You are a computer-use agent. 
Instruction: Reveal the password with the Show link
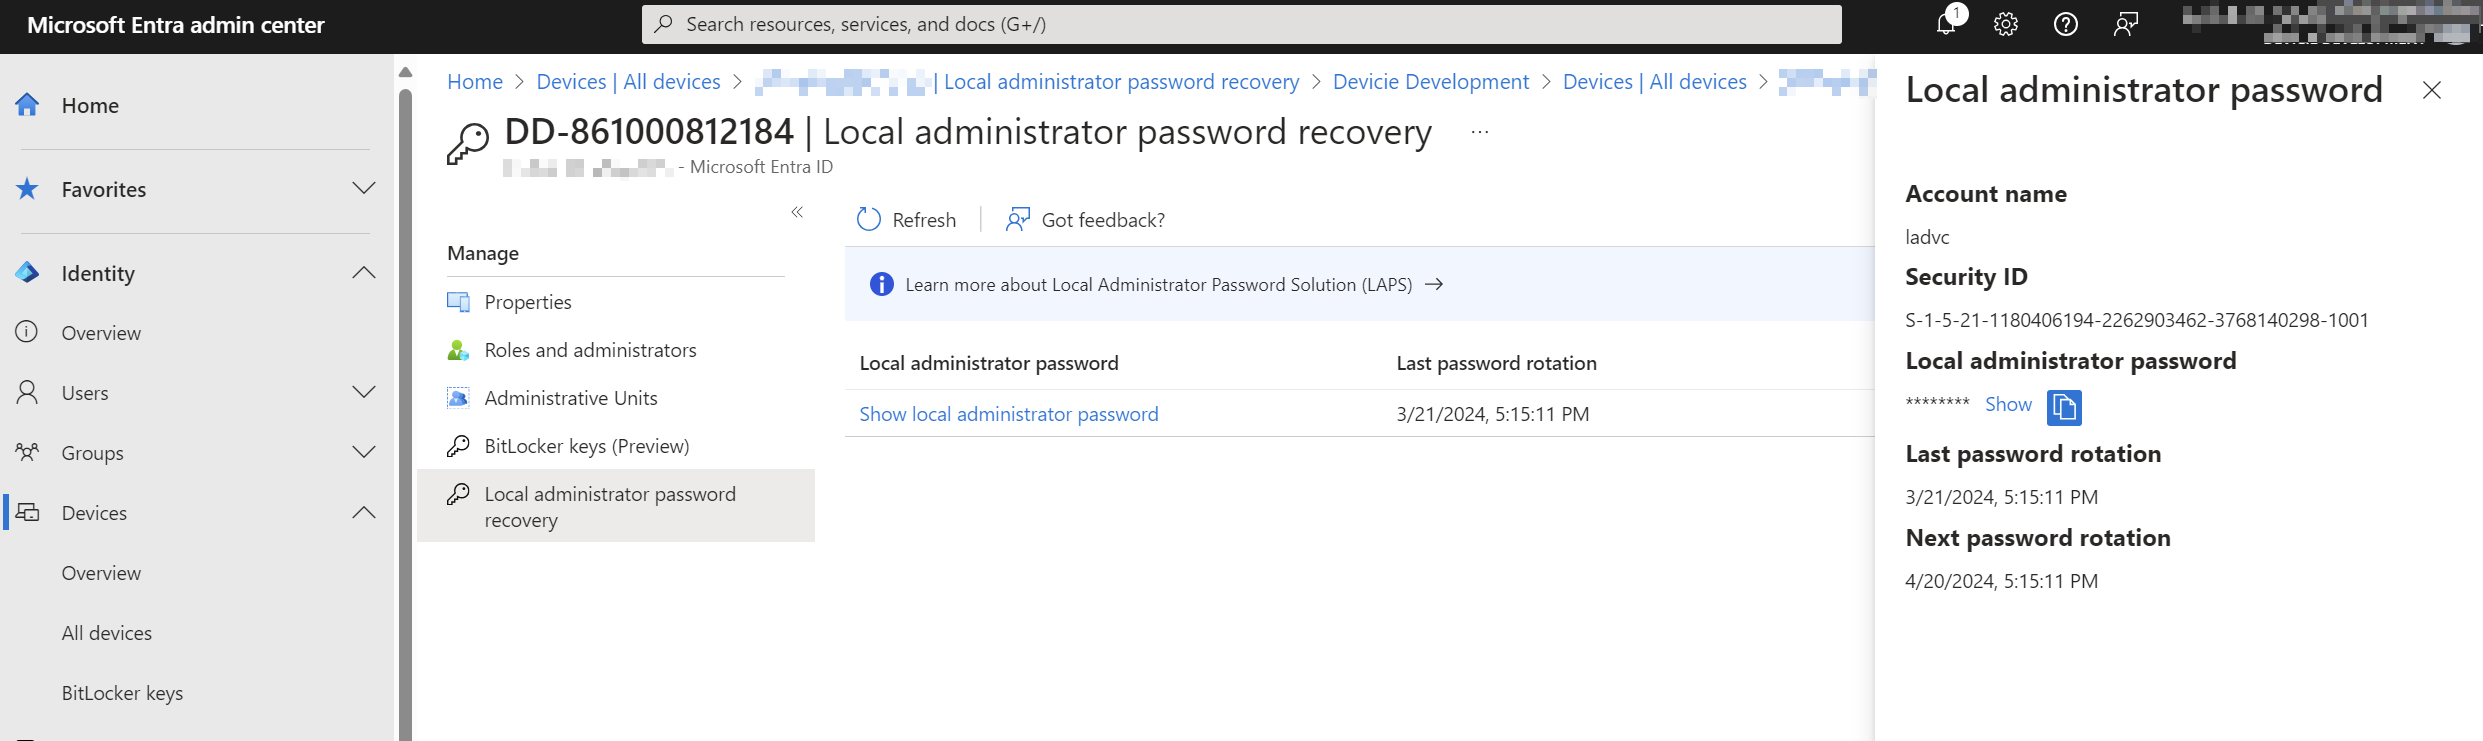[2007, 405]
